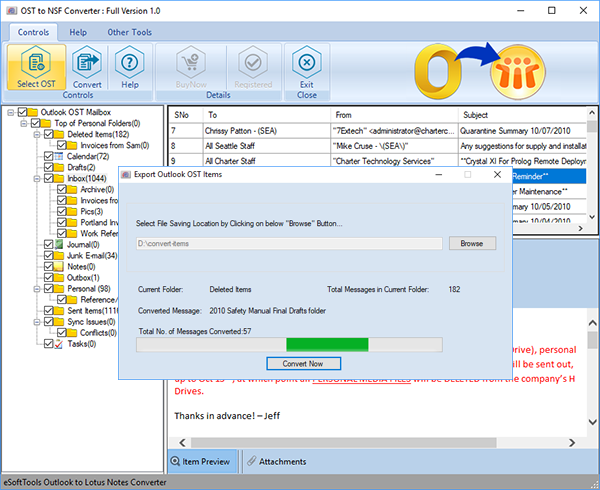The width and height of the screenshot is (600, 490).
Task: Minimize the Export Outlook OST Items dialog
Action: click(439, 174)
